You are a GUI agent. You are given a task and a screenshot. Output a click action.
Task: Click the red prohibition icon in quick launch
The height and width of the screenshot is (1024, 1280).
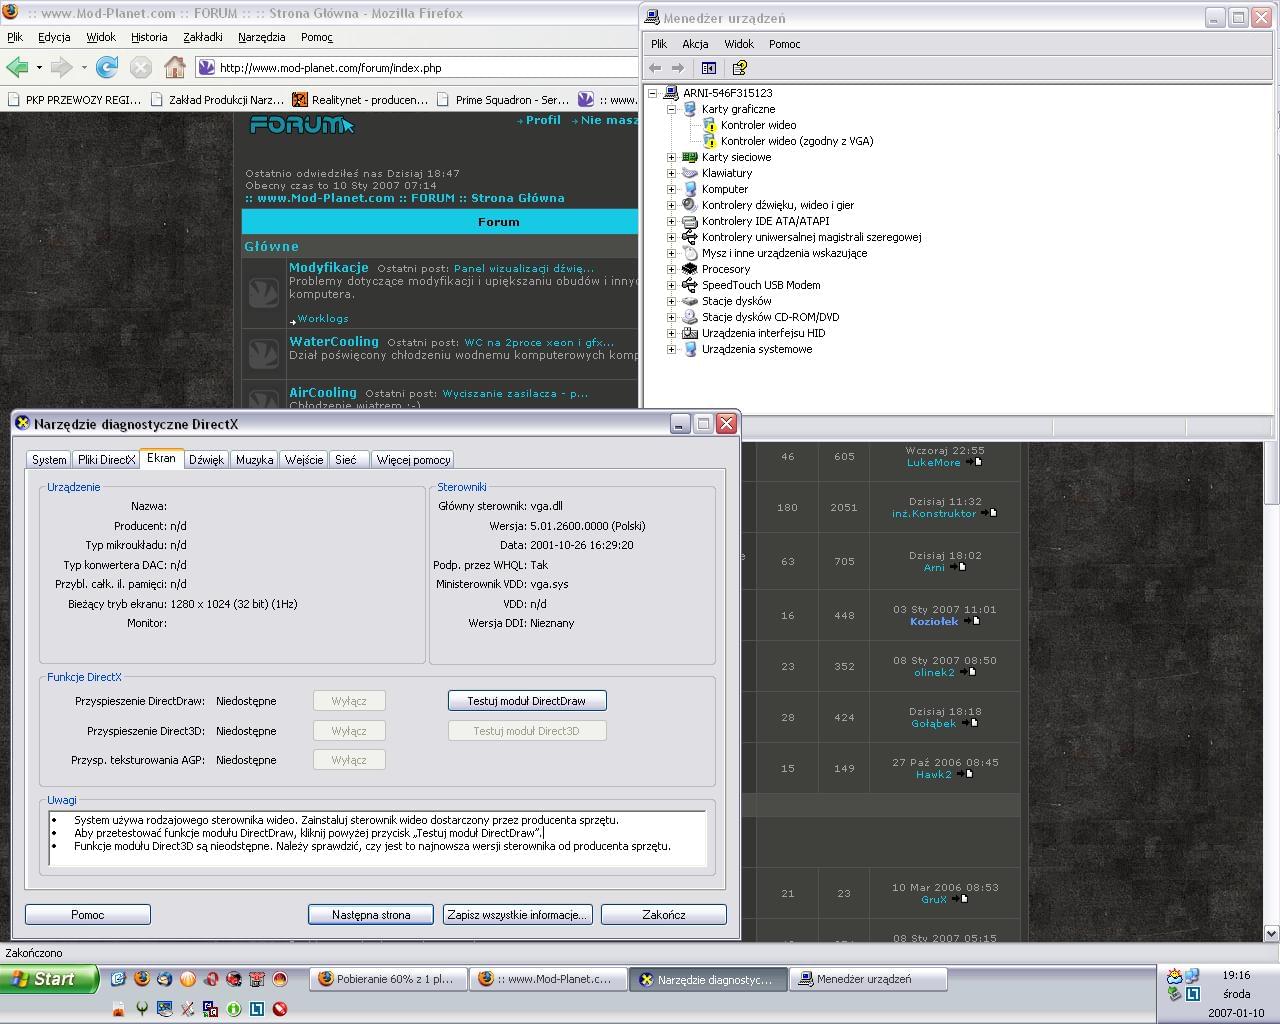[x=280, y=1009]
